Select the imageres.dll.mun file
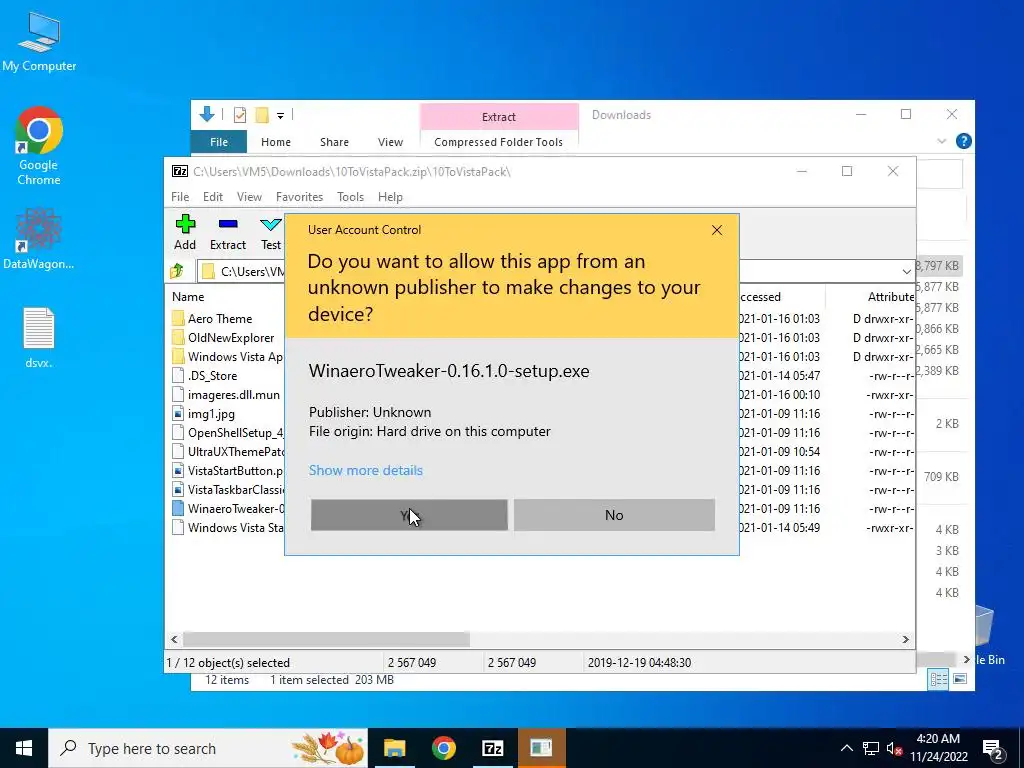1024x768 pixels. pos(233,394)
